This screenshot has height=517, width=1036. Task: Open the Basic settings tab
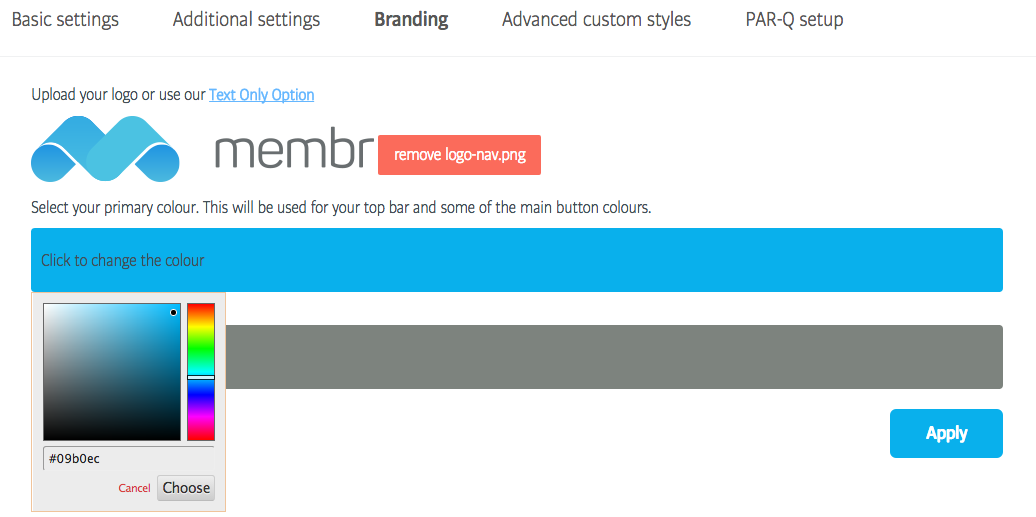[65, 20]
